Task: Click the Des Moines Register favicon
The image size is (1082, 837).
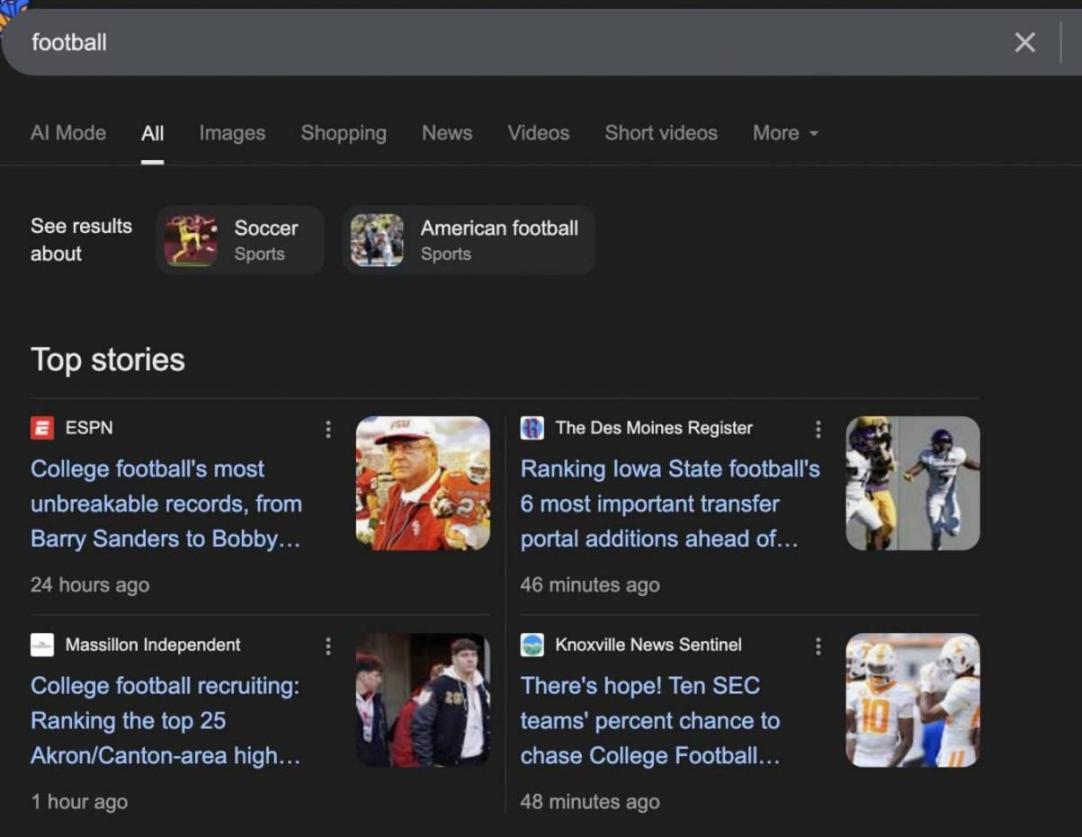Action: (x=532, y=428)
